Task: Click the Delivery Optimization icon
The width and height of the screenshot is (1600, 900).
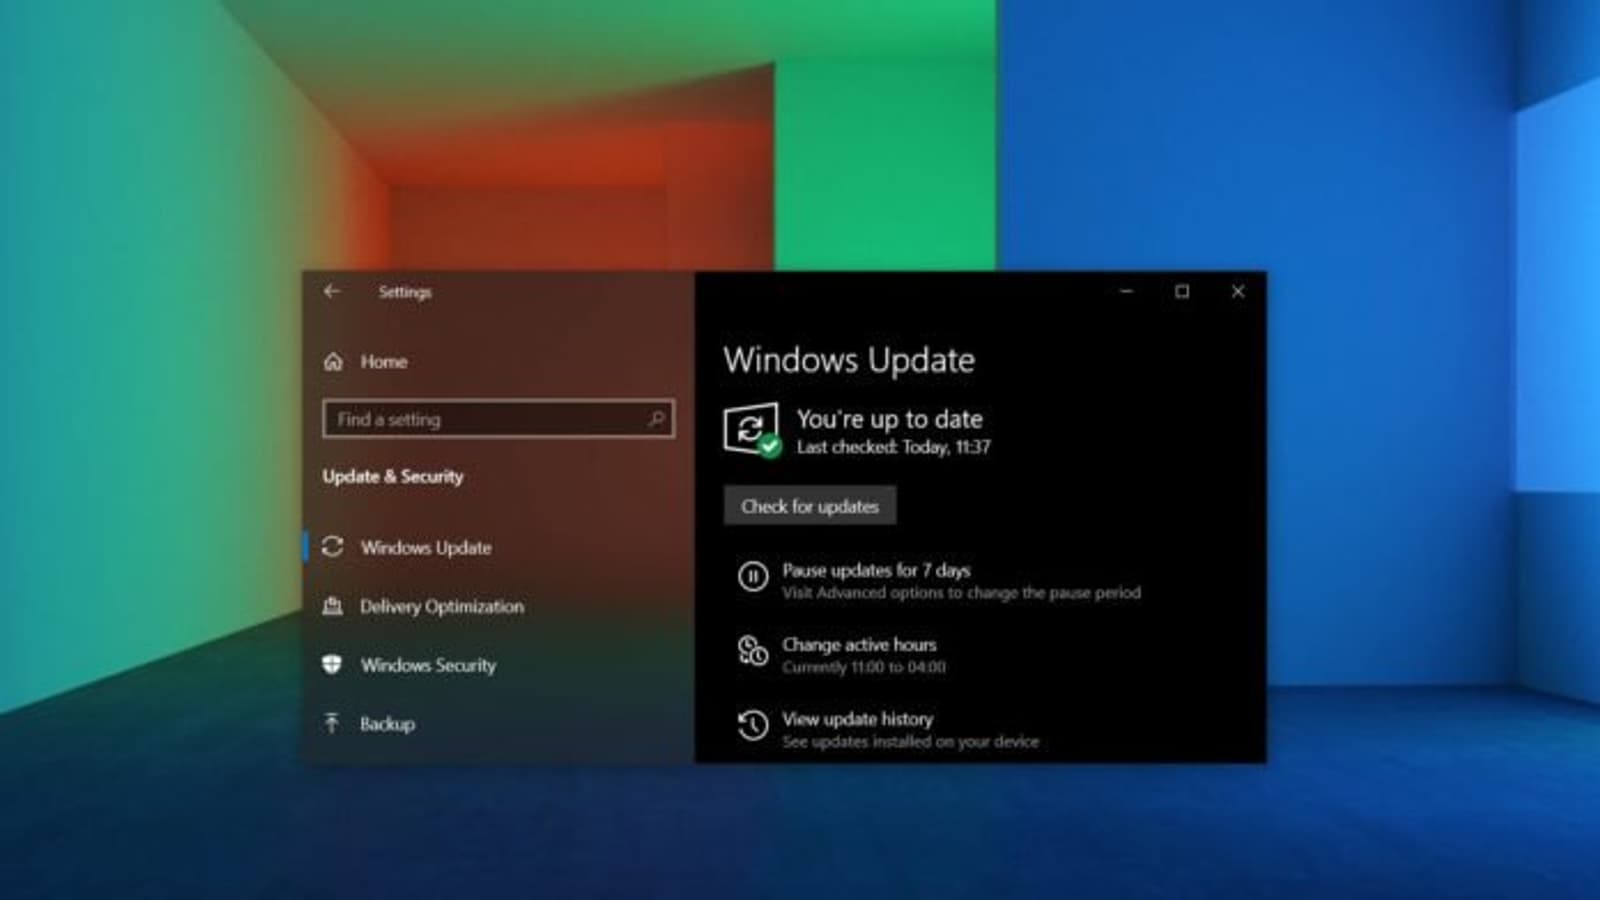Action: (333, 606)
